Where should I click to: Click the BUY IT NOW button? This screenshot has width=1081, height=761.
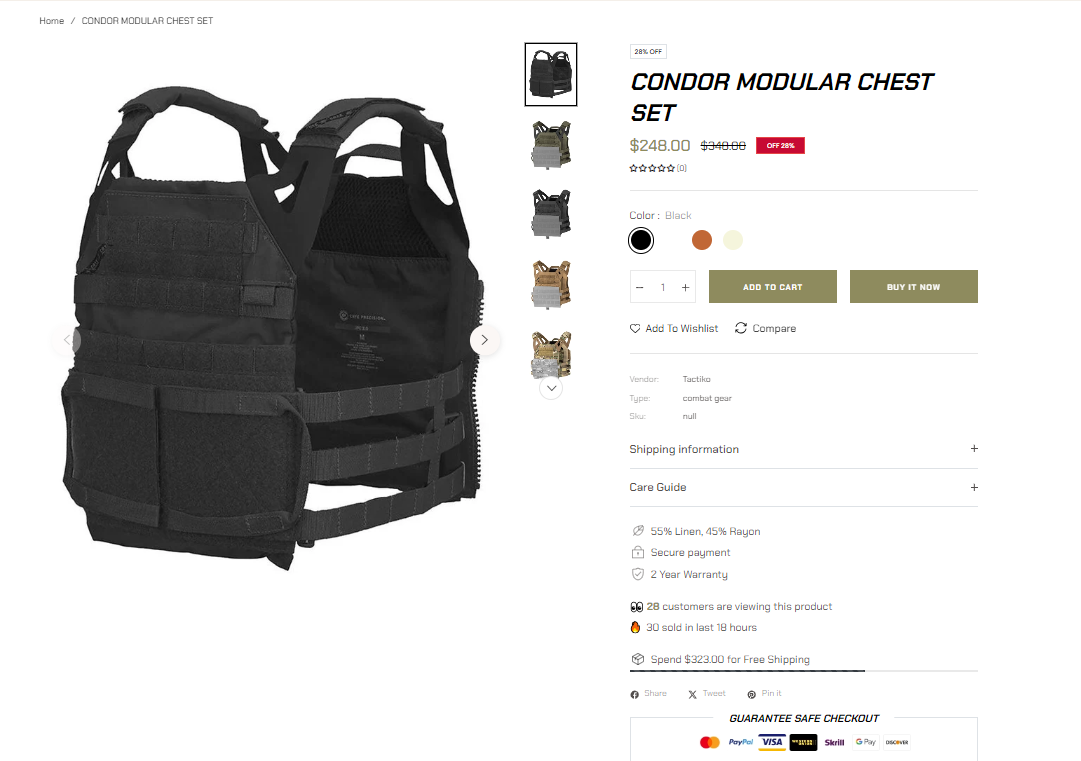pos(913,287)
